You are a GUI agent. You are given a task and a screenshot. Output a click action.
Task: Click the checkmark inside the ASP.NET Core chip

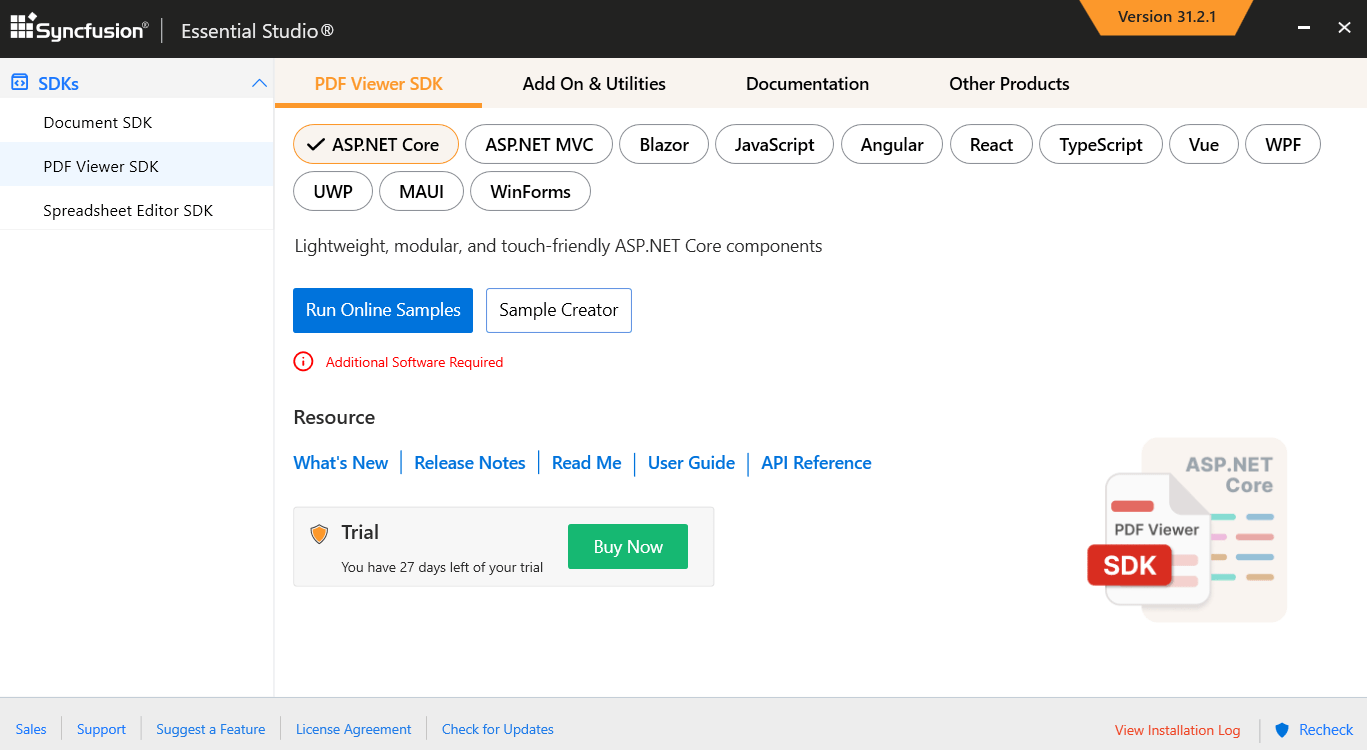tap(316, 144)
